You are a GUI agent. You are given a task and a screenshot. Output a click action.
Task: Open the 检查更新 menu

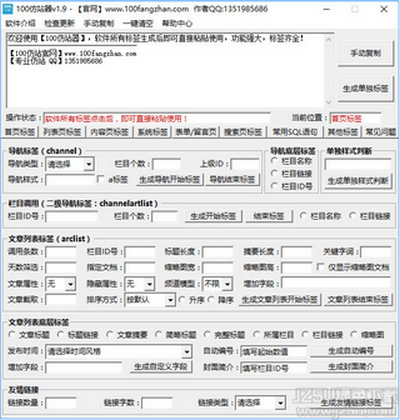pyautogui.click(x=59, y=23)
